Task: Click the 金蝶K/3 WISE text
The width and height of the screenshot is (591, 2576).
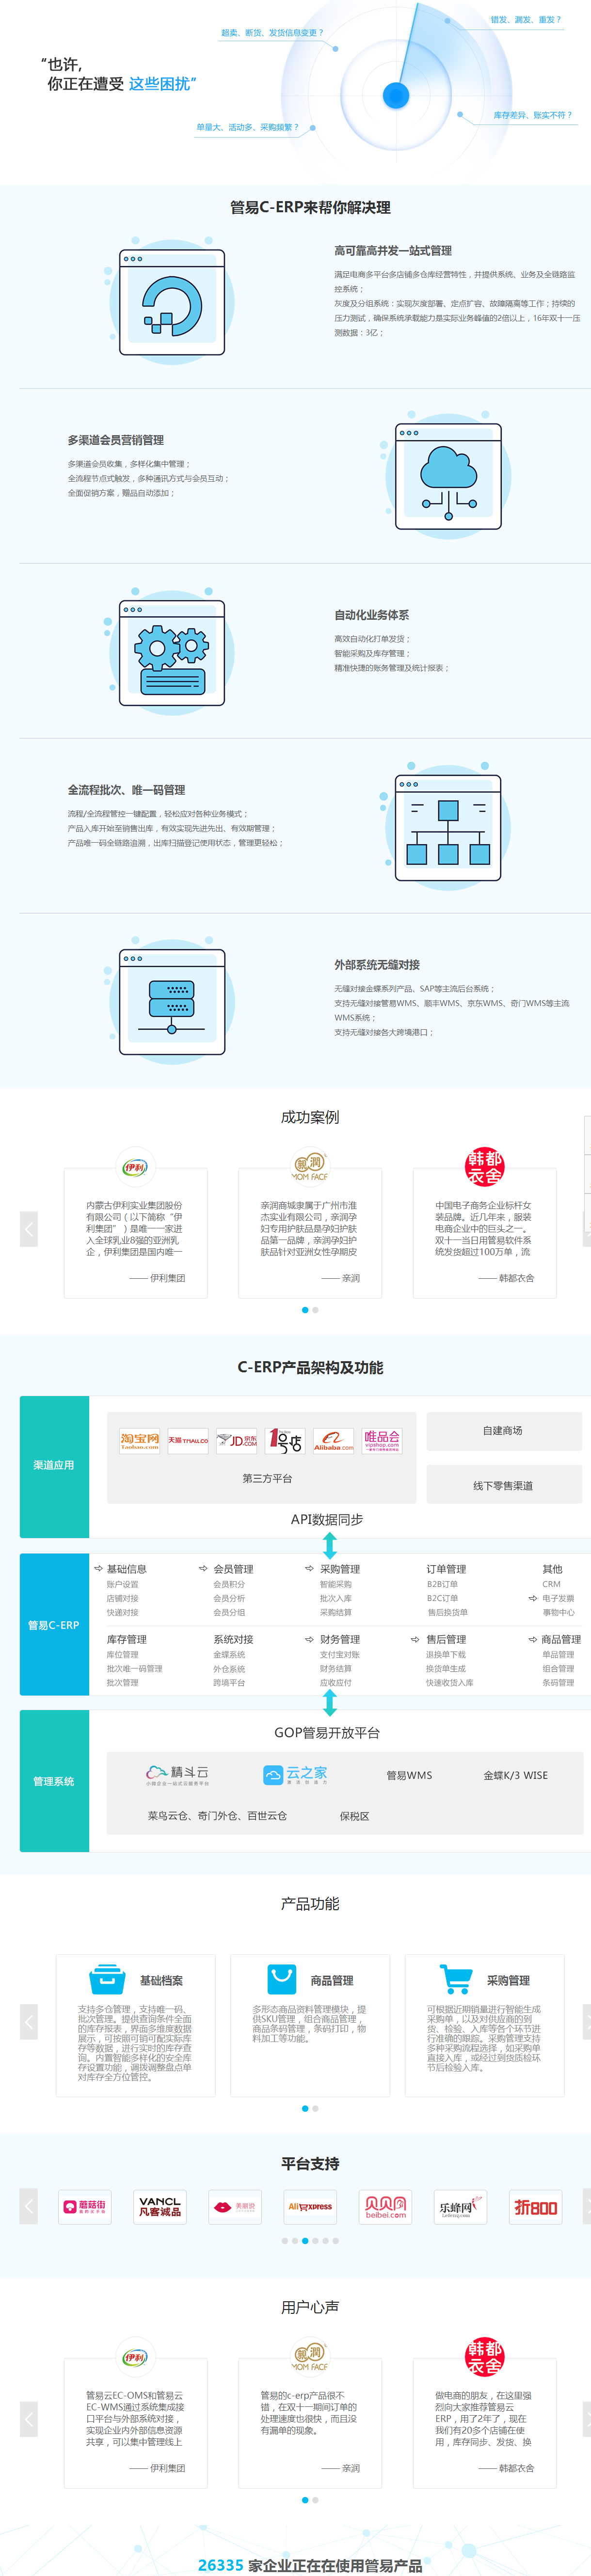Action: point(516,1775)
